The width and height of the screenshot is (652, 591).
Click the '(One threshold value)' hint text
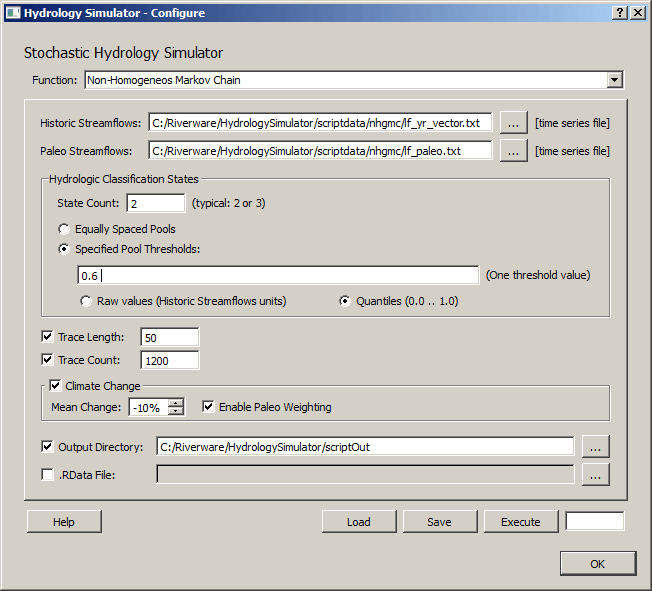tap(538, 275)
